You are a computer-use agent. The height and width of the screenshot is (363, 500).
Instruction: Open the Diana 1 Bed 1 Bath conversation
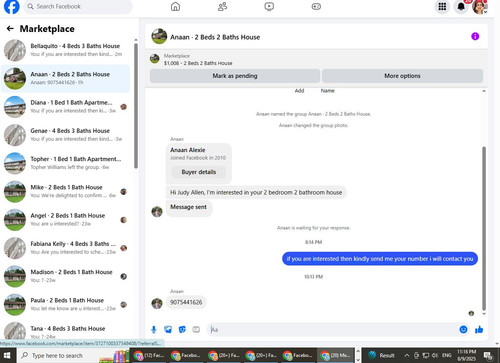pyautogui.click(x=65, y=107)
